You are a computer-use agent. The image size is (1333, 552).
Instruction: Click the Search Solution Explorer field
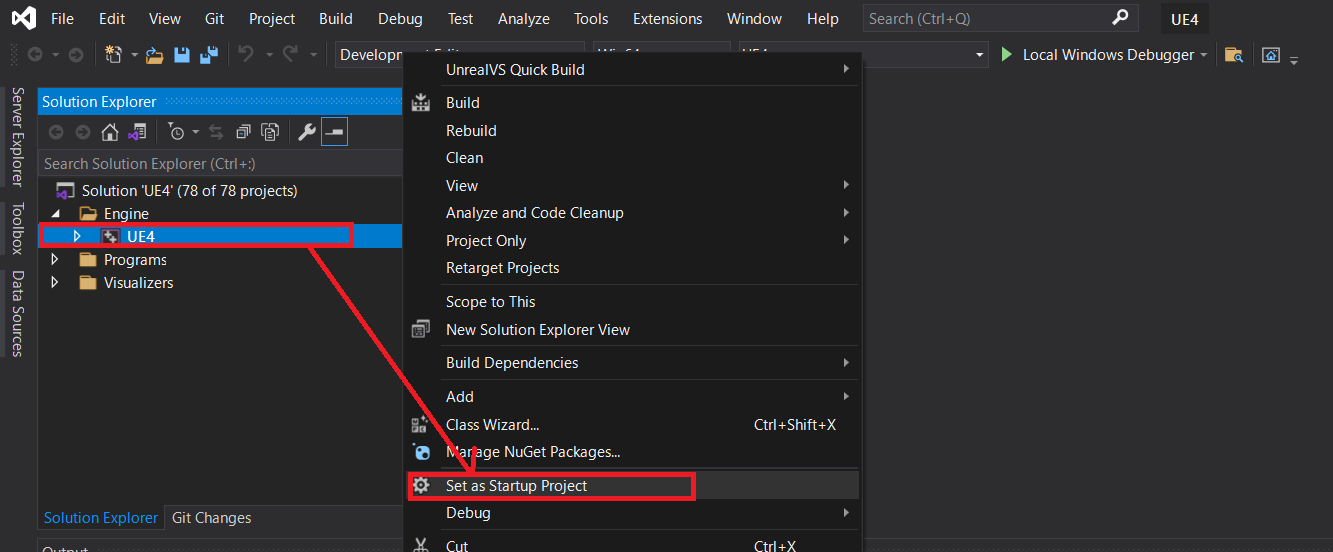220,163
